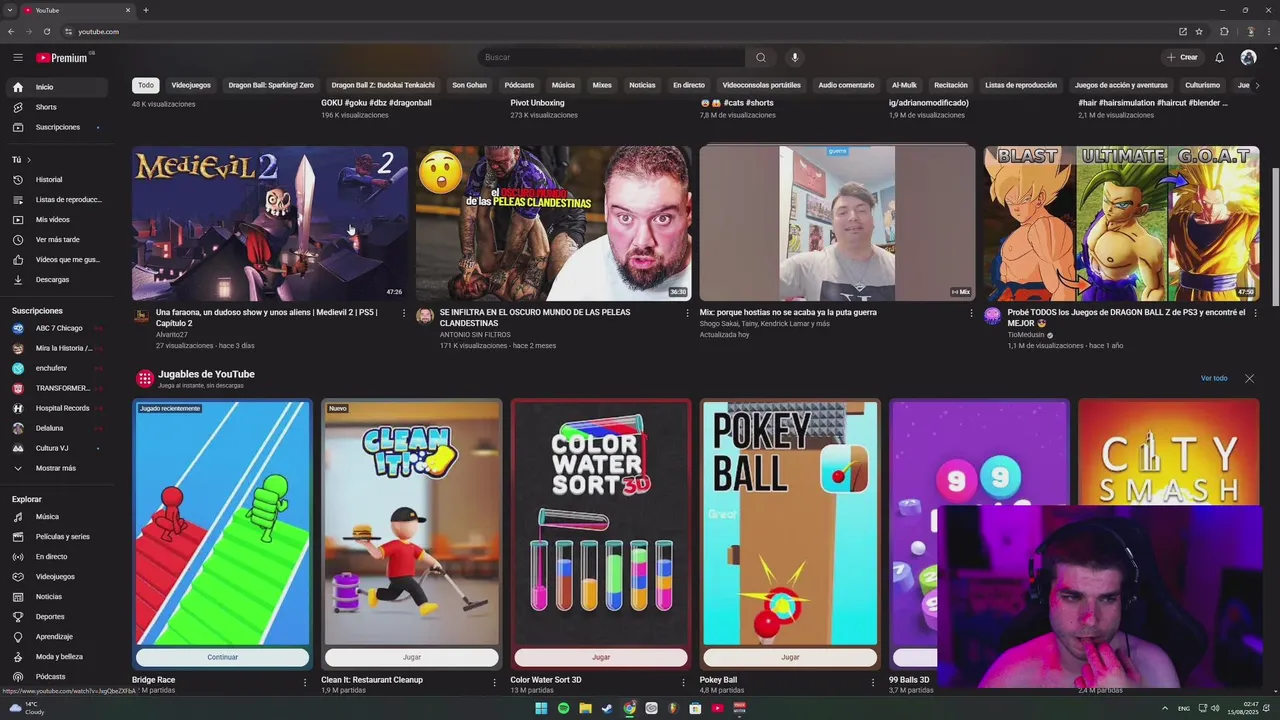The image size is (1280, 720).
Task: Click the search magnifier button
Action: tap(761, 57)
